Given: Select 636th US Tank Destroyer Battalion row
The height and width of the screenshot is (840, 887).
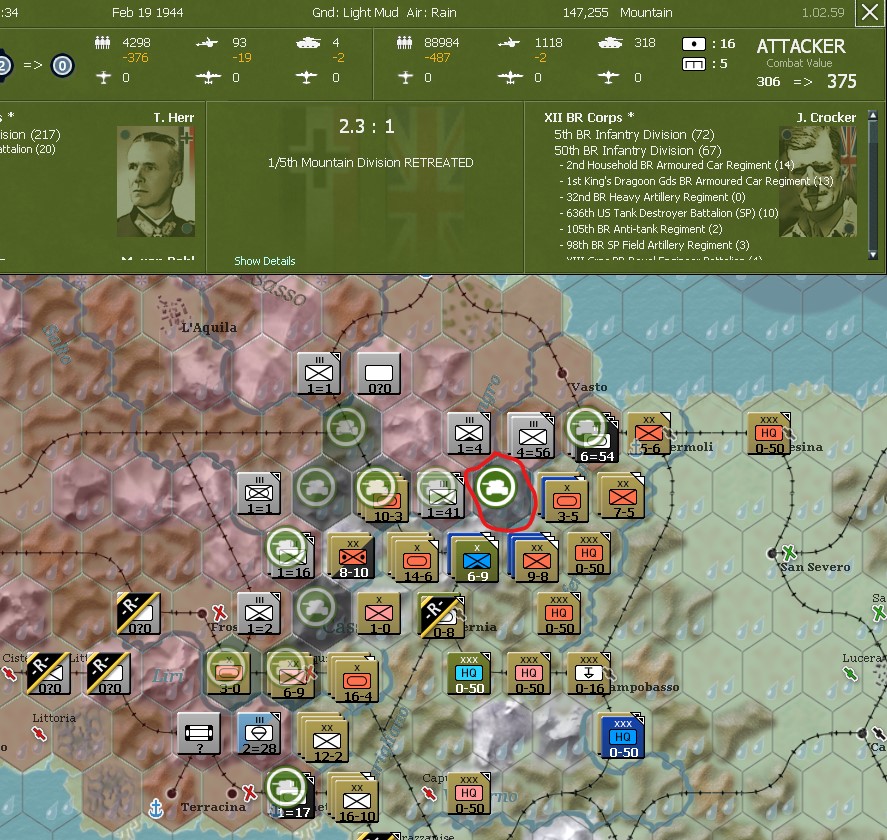Looking at the screenshot, I should coord(669,213).
